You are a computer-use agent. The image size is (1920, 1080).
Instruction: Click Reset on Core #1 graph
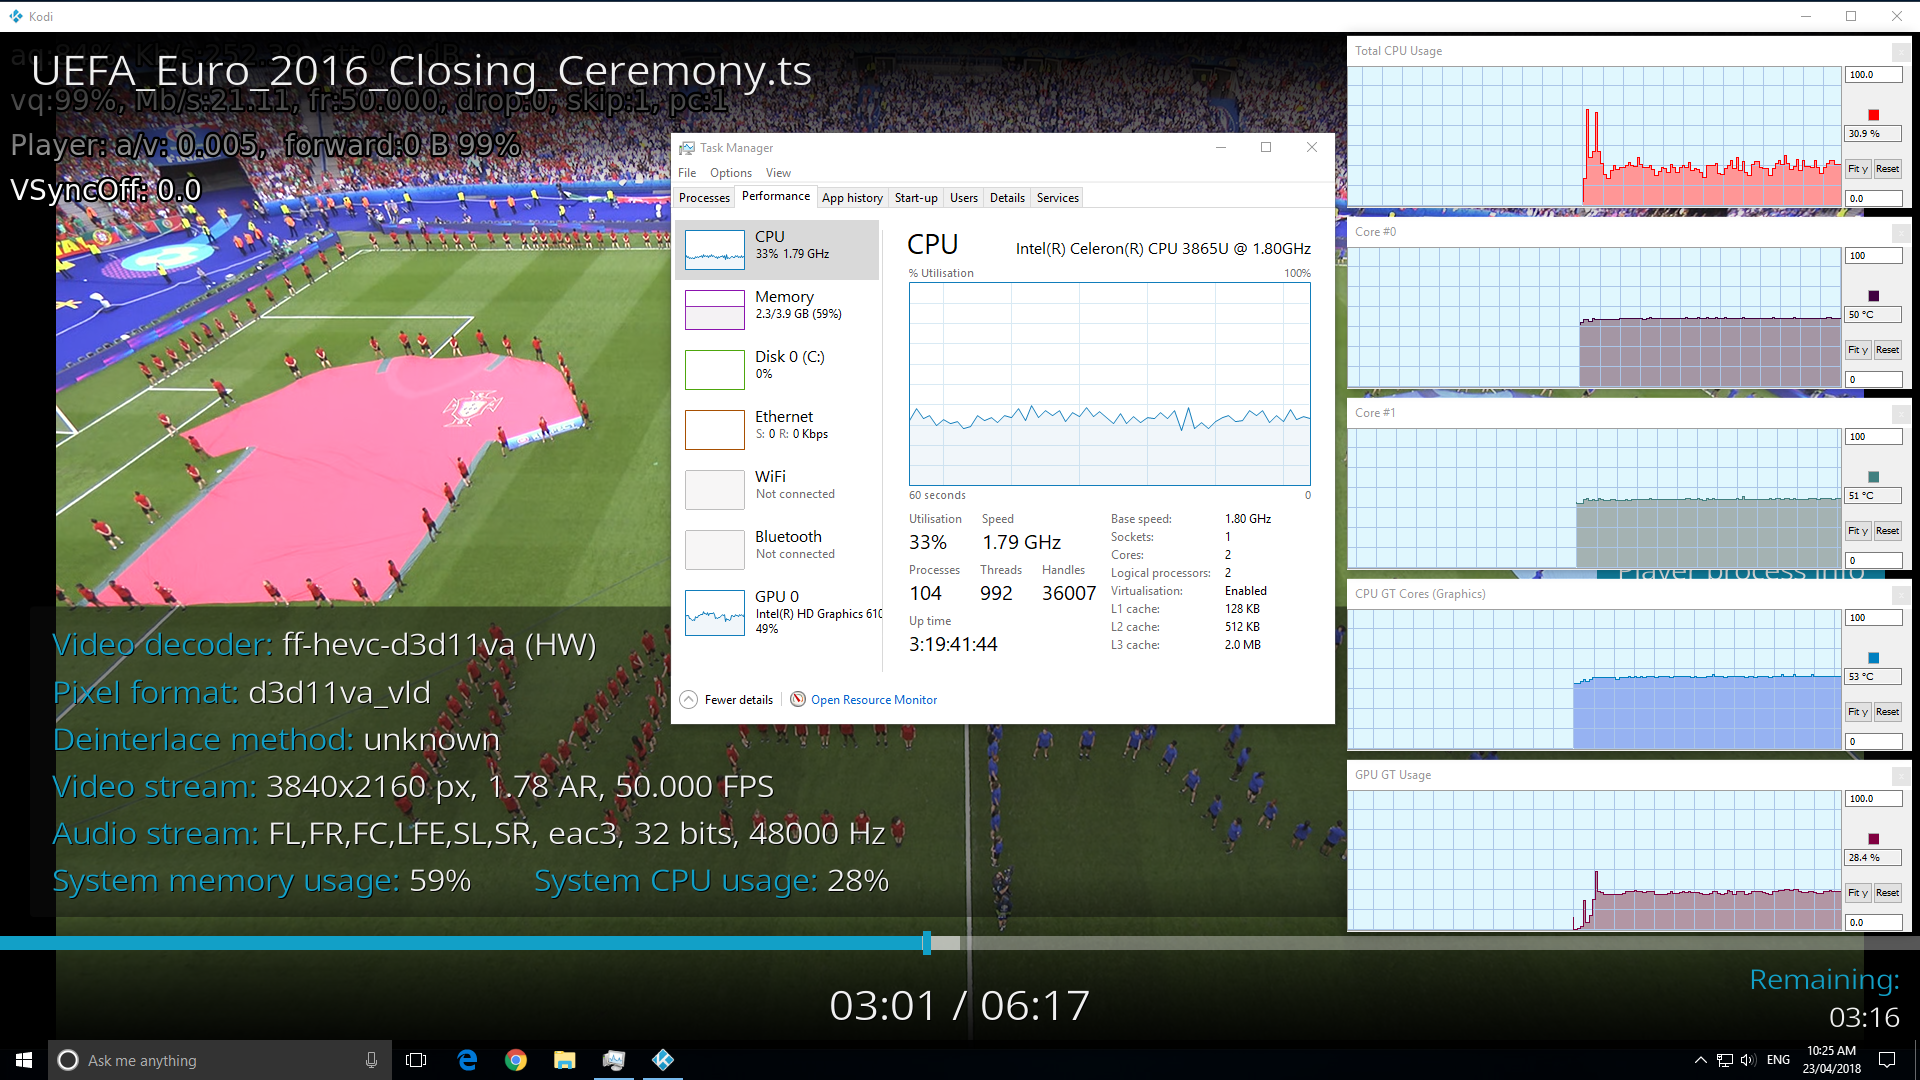1887,531
